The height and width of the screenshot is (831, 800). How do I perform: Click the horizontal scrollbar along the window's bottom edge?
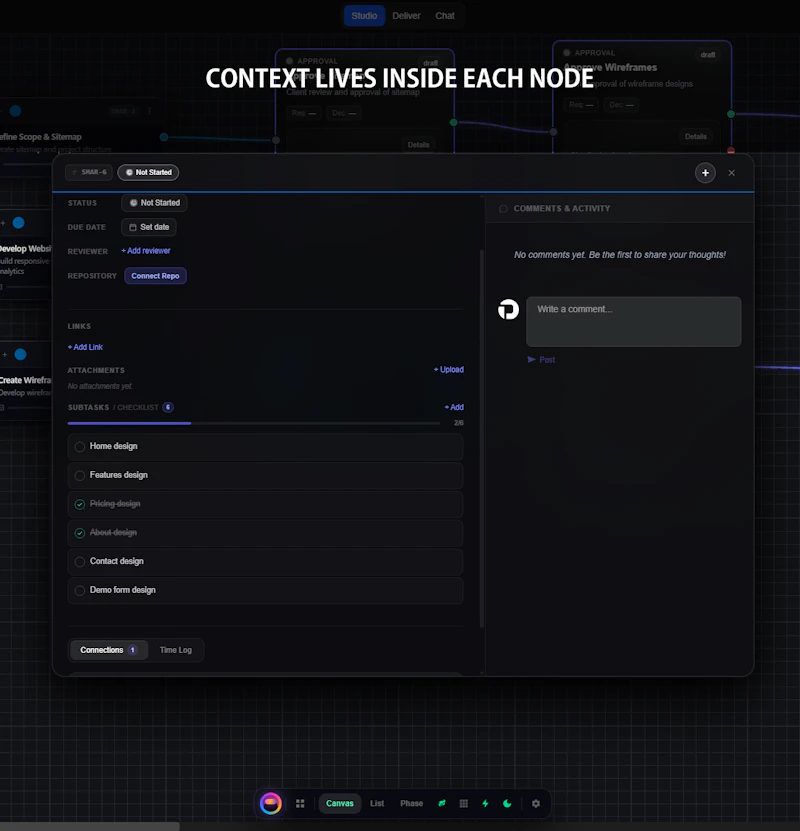[x=90, y=827]
